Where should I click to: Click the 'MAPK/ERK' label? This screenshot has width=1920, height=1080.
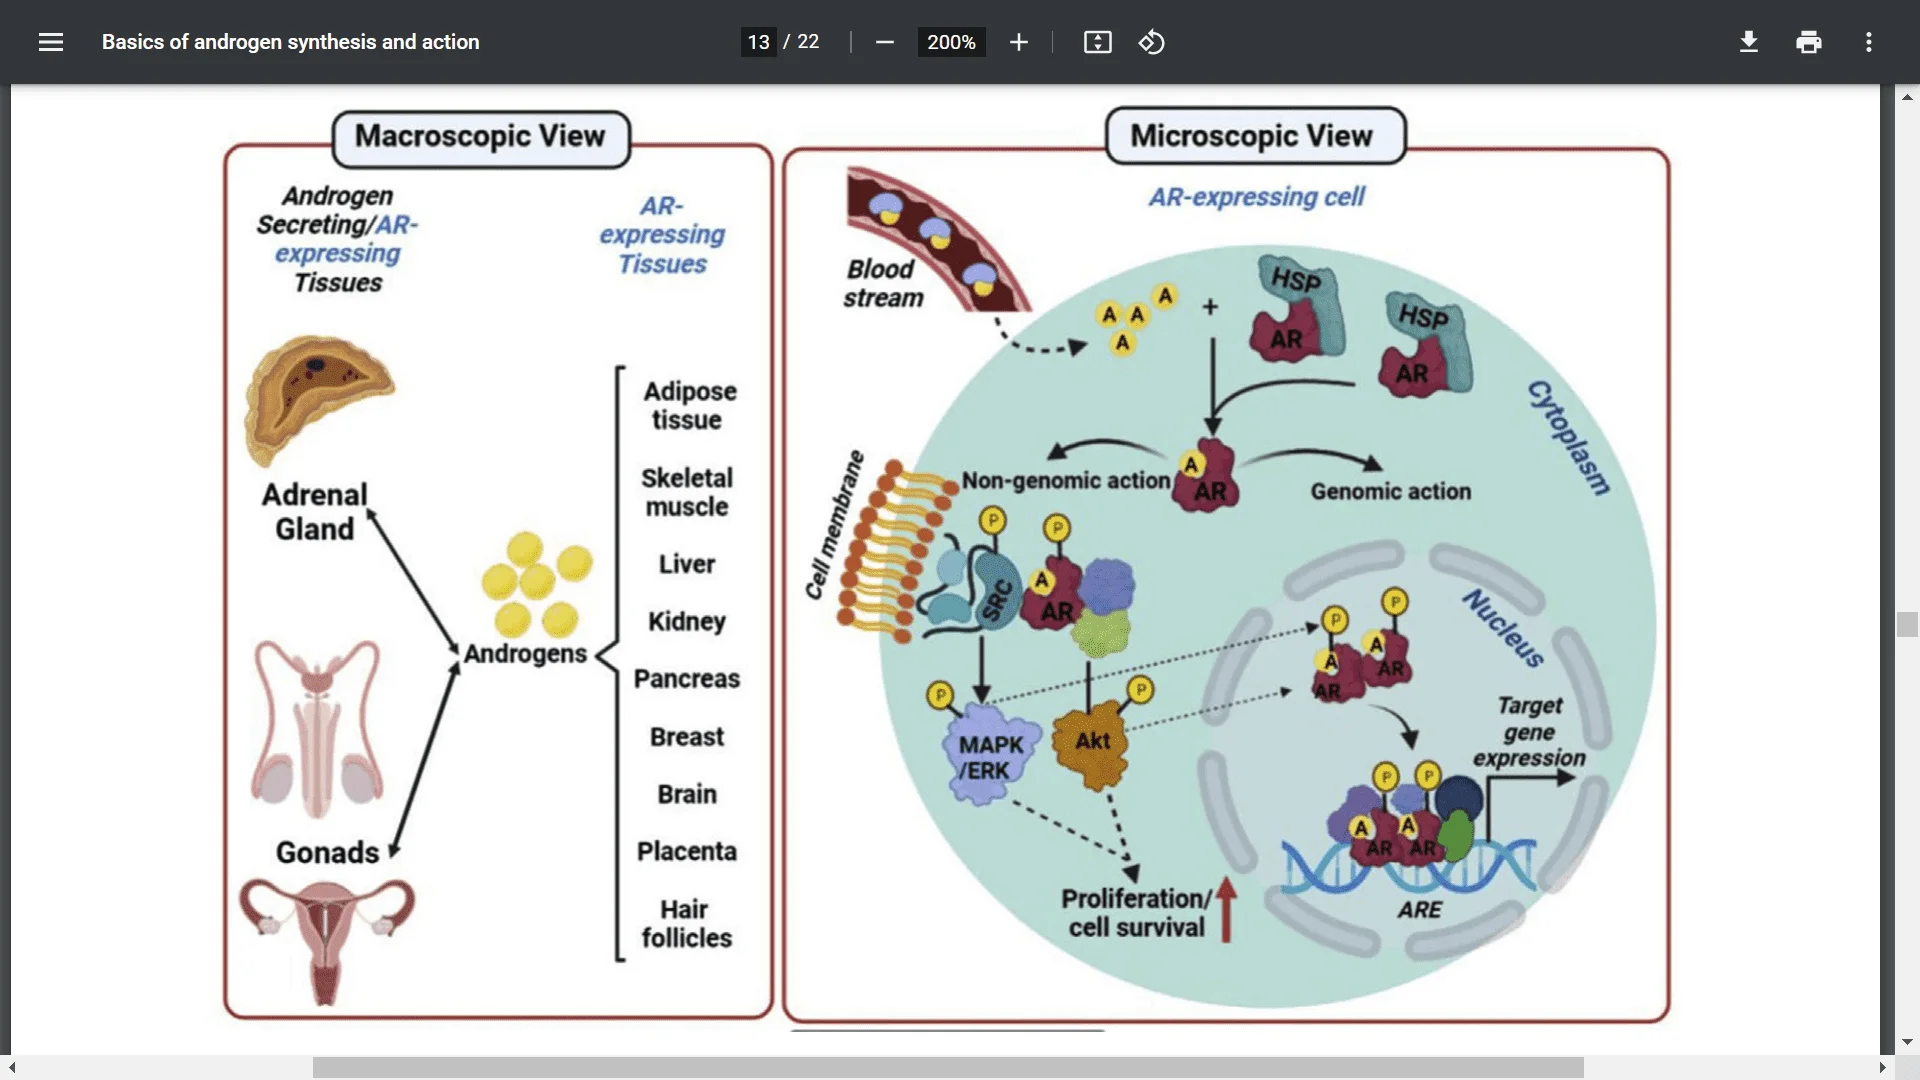pos(990,758)
